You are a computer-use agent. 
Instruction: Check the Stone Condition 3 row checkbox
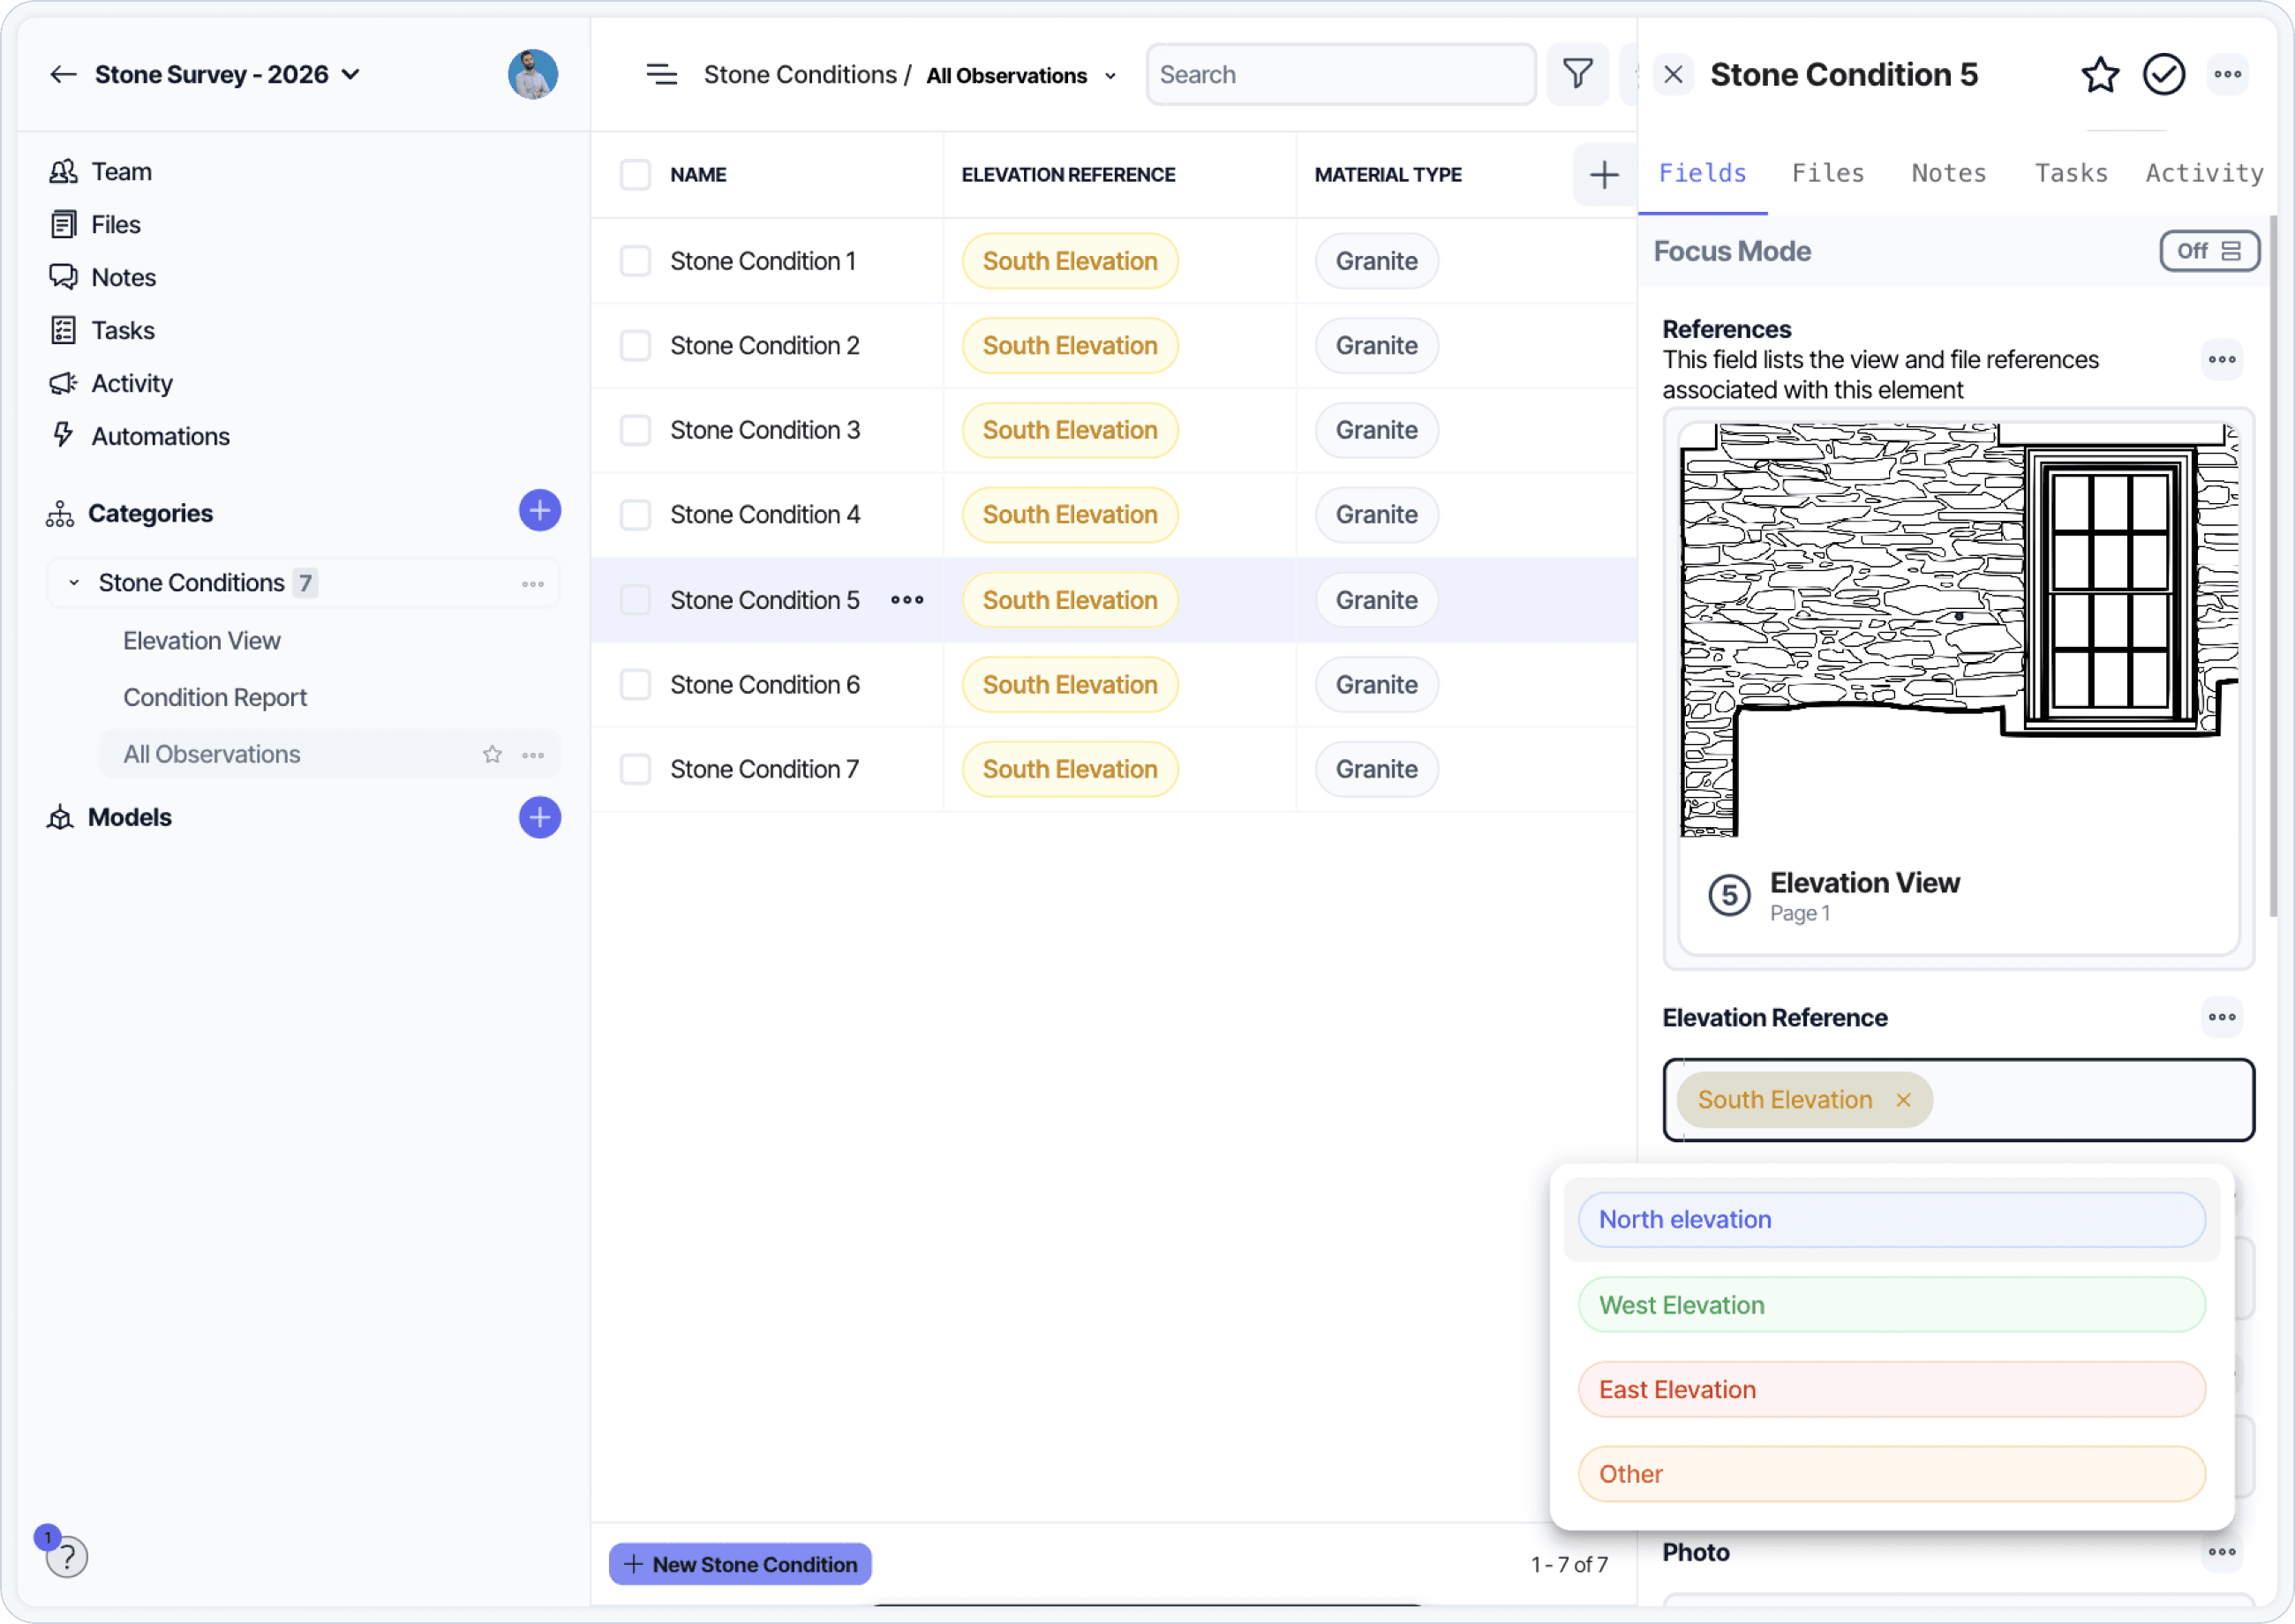635,430
